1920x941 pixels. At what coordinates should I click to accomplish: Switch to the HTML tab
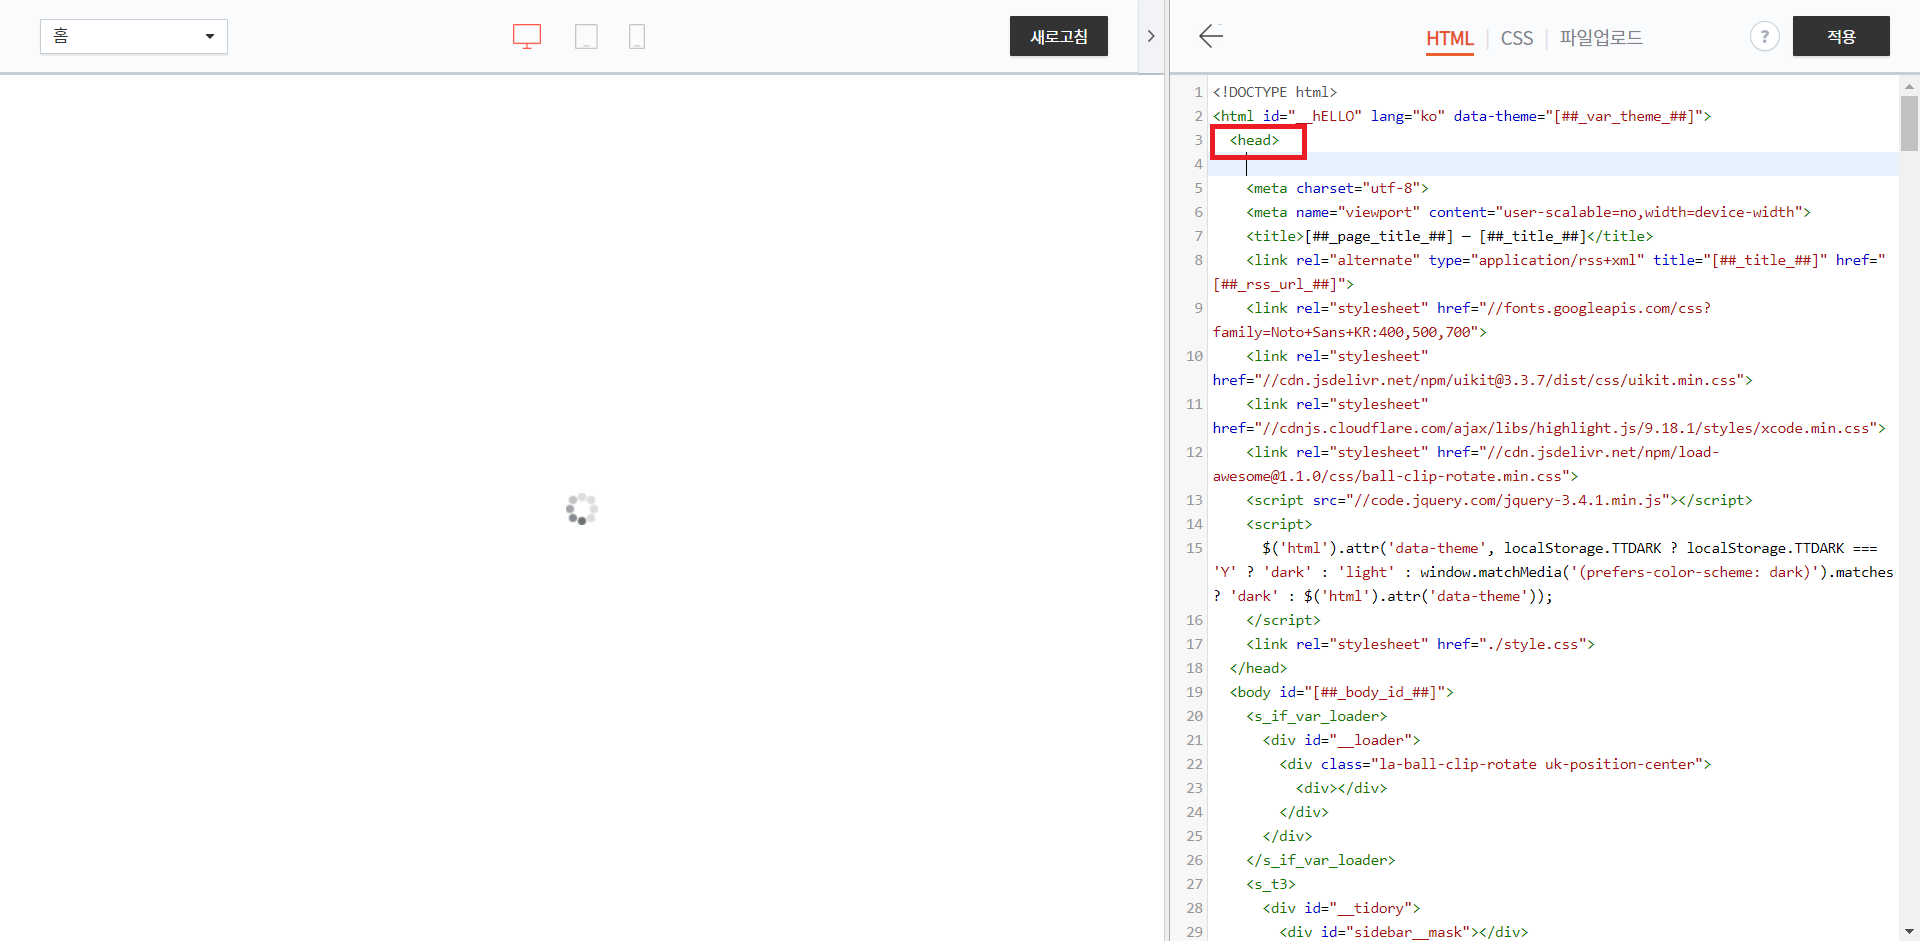tap(1450, 38)
